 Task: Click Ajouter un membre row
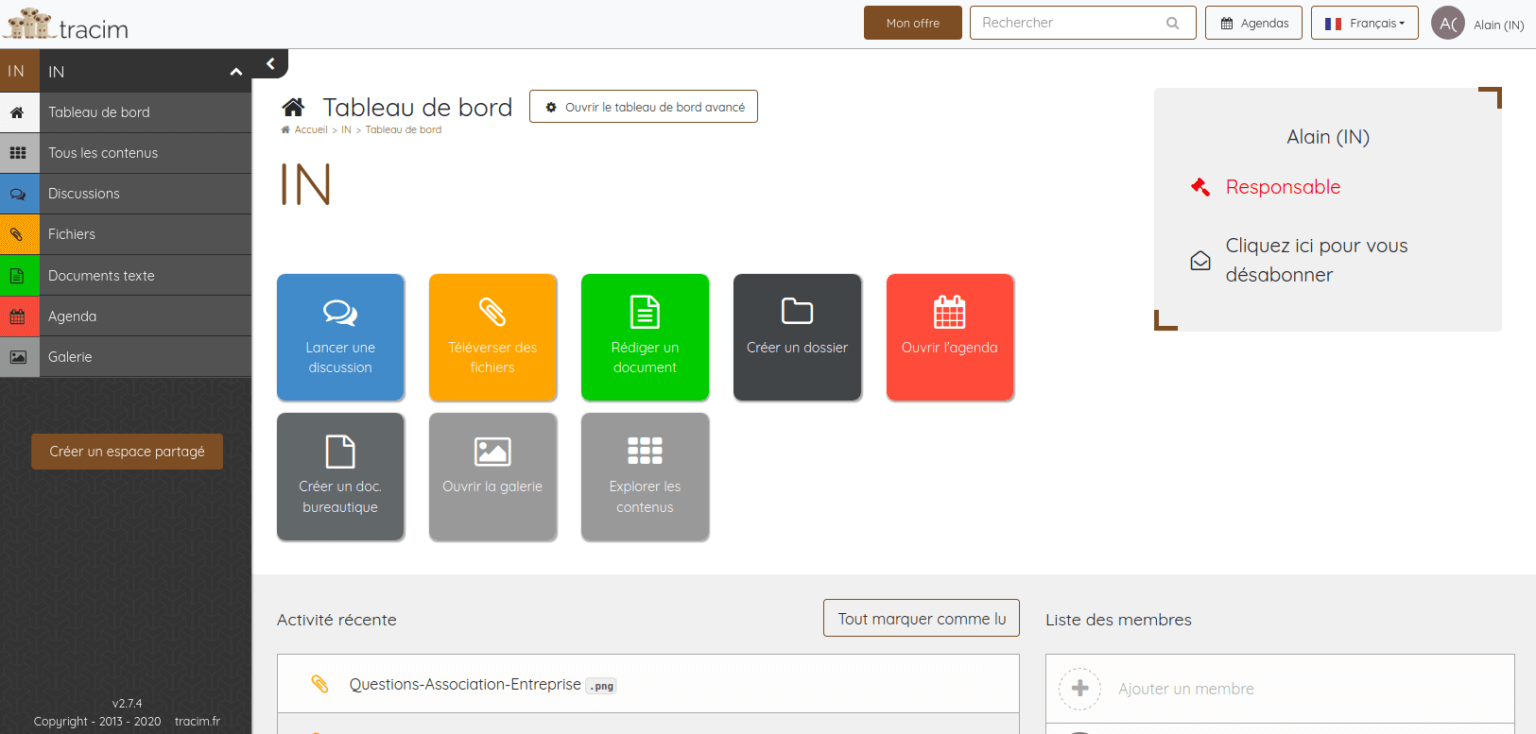click(x=1280, y=689)
